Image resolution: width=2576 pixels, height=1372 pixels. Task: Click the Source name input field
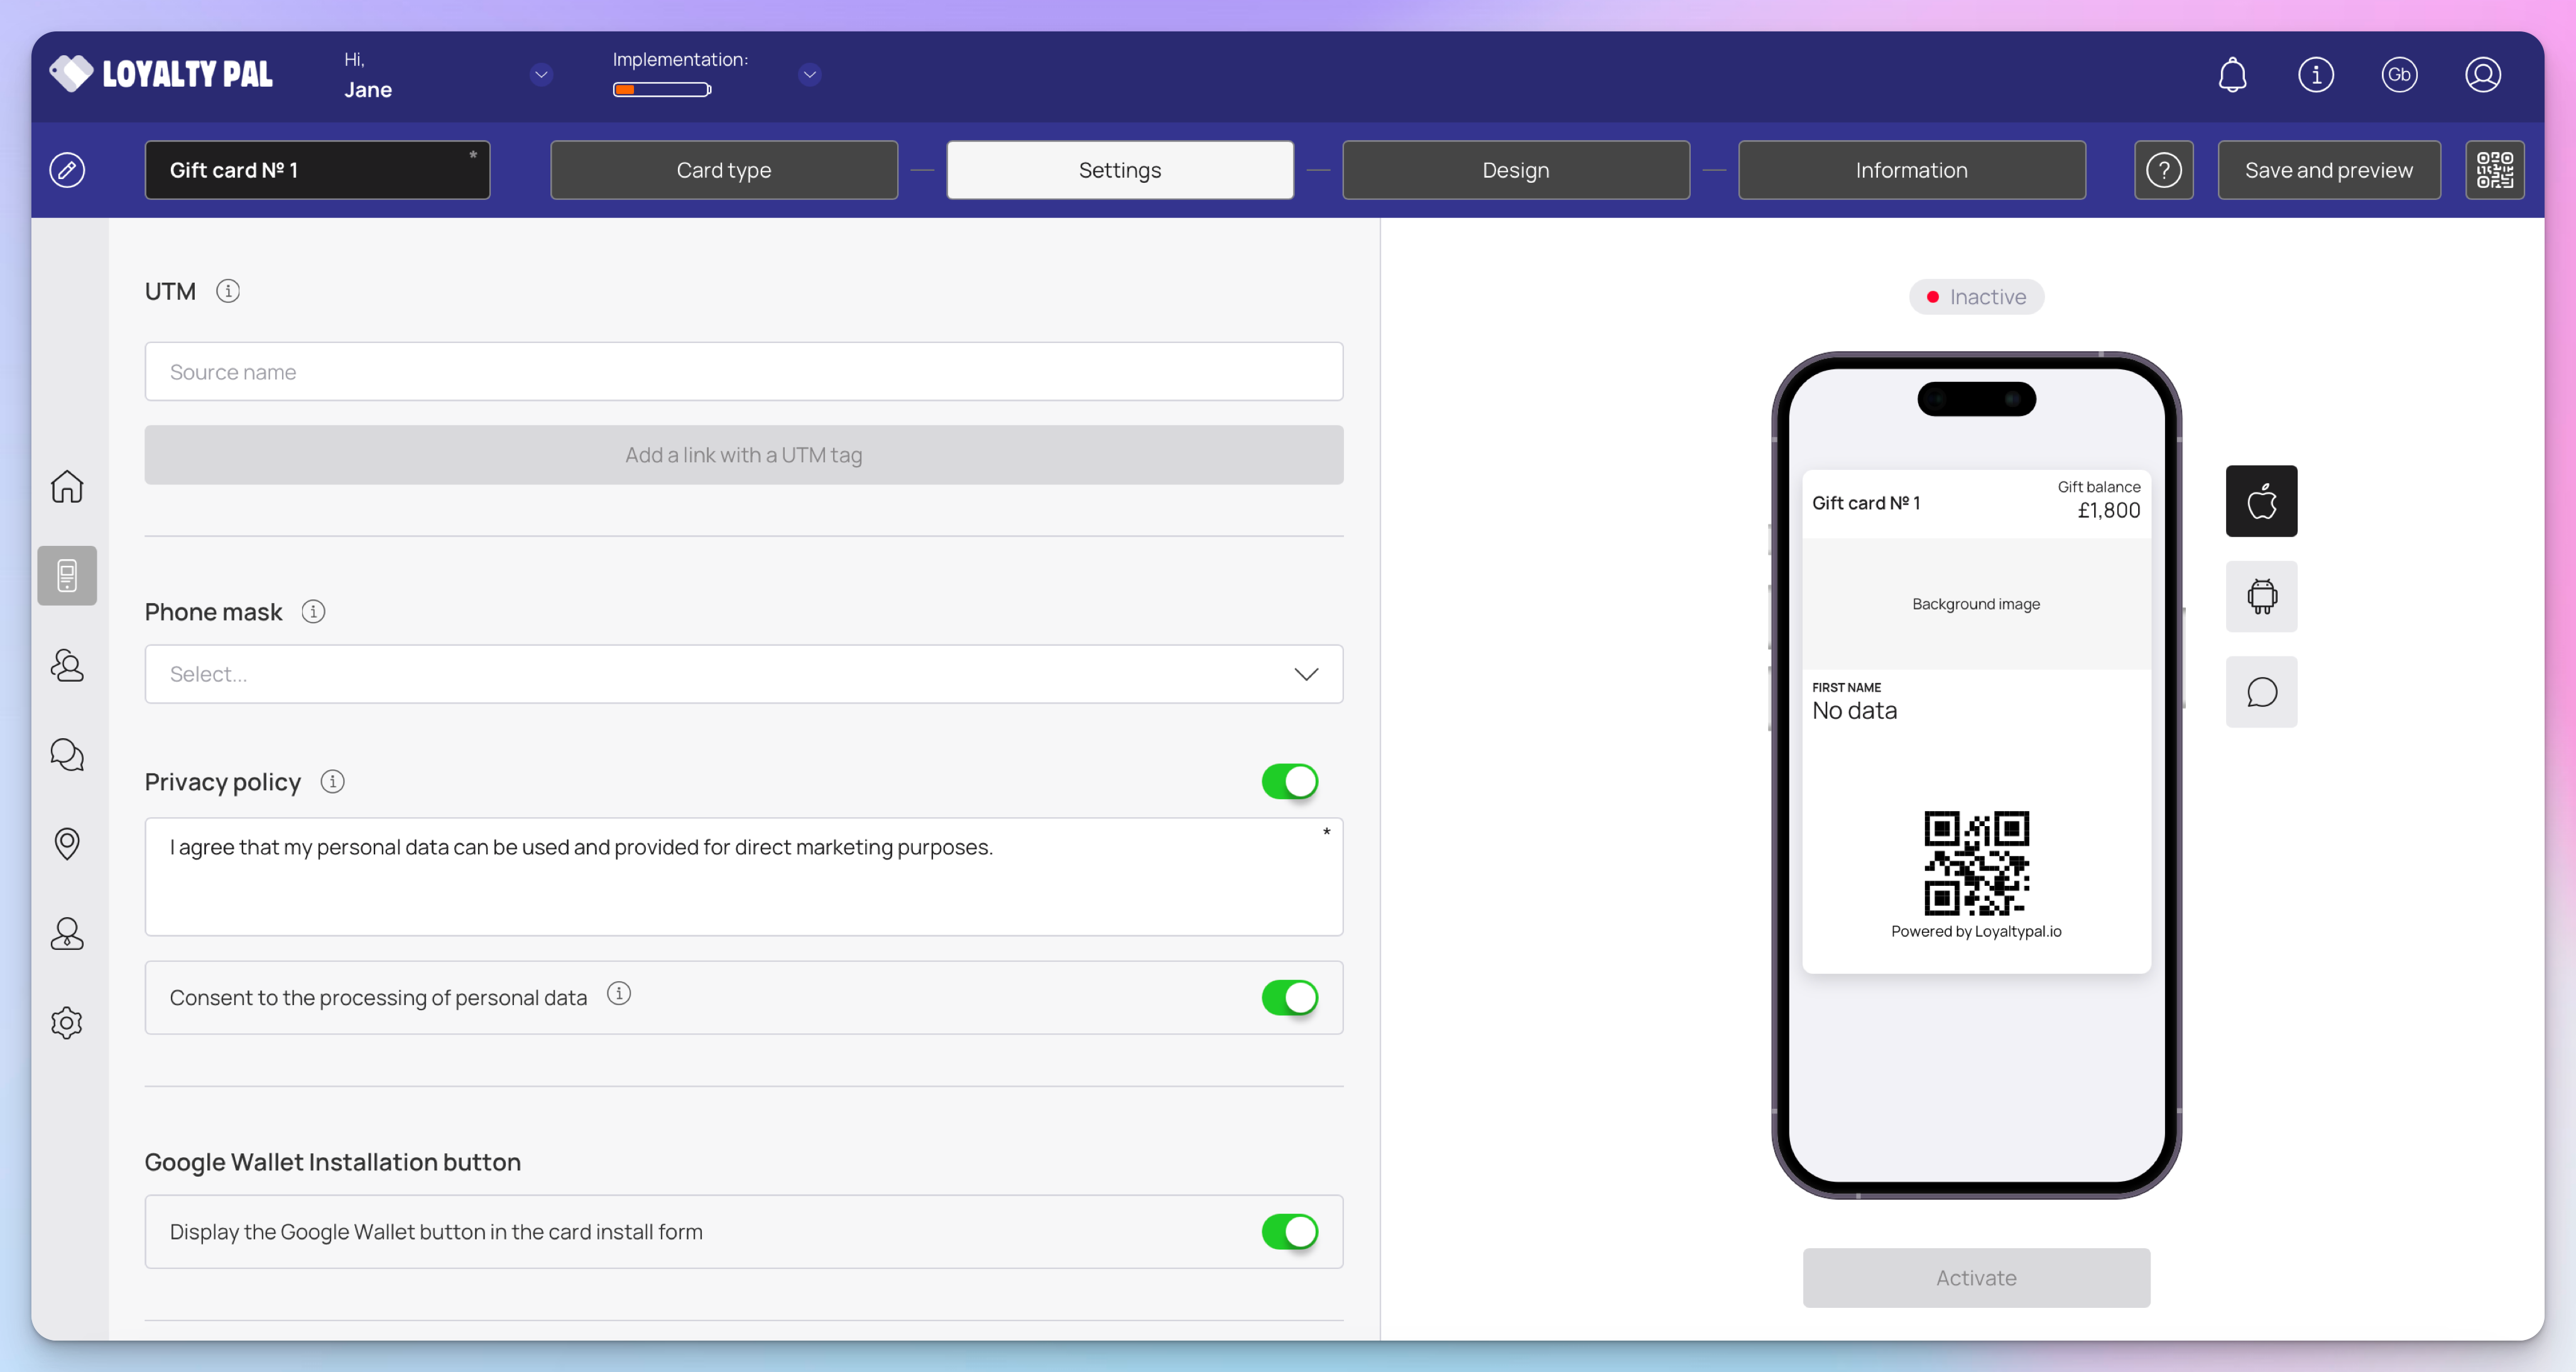pos(743,372)
